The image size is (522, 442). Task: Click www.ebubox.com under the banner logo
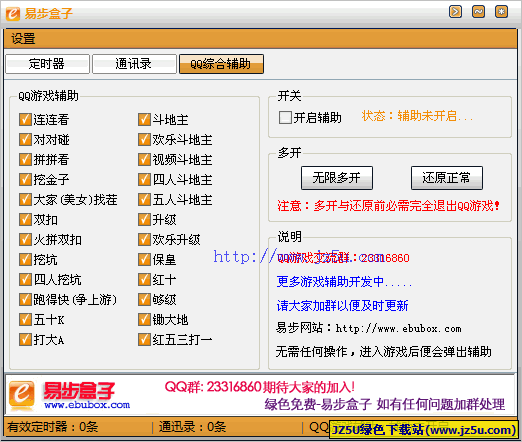(x=87, y=405)
